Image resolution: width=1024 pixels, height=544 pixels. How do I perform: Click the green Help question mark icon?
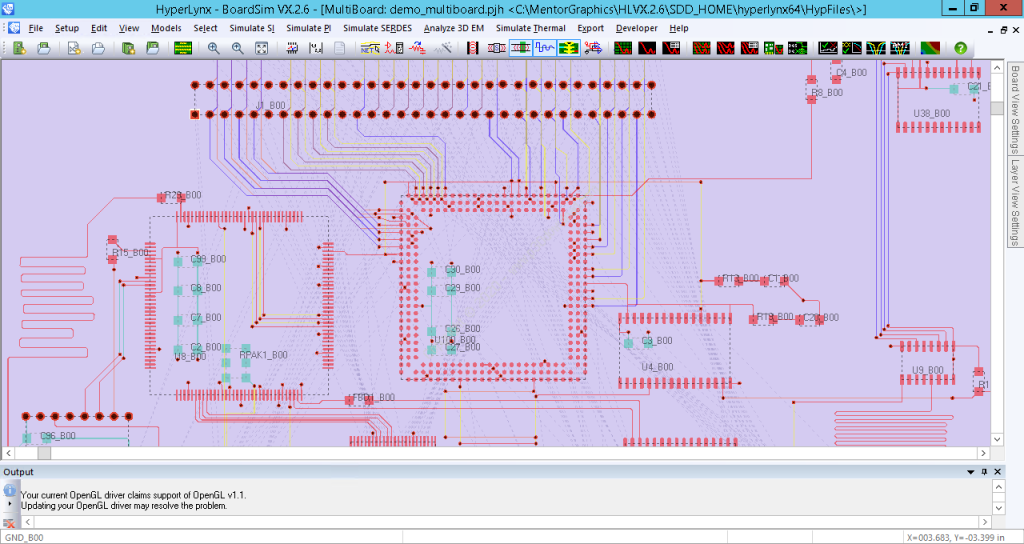961,48
